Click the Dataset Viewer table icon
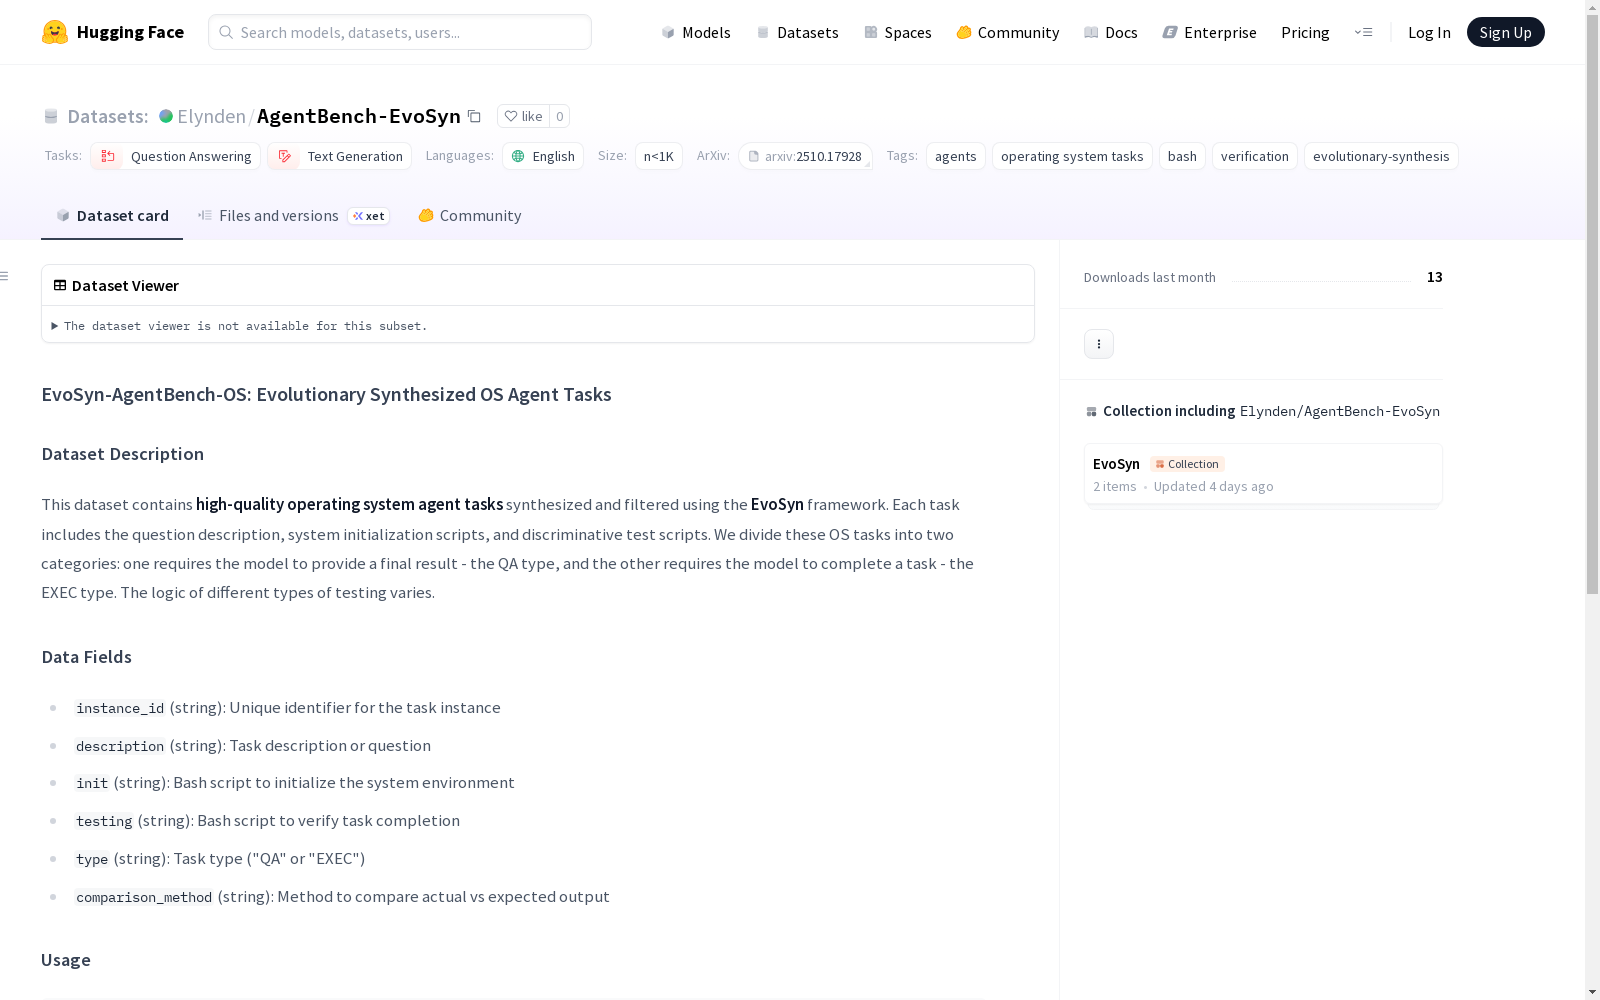The image size is (1600, 1000). (60, 285)
